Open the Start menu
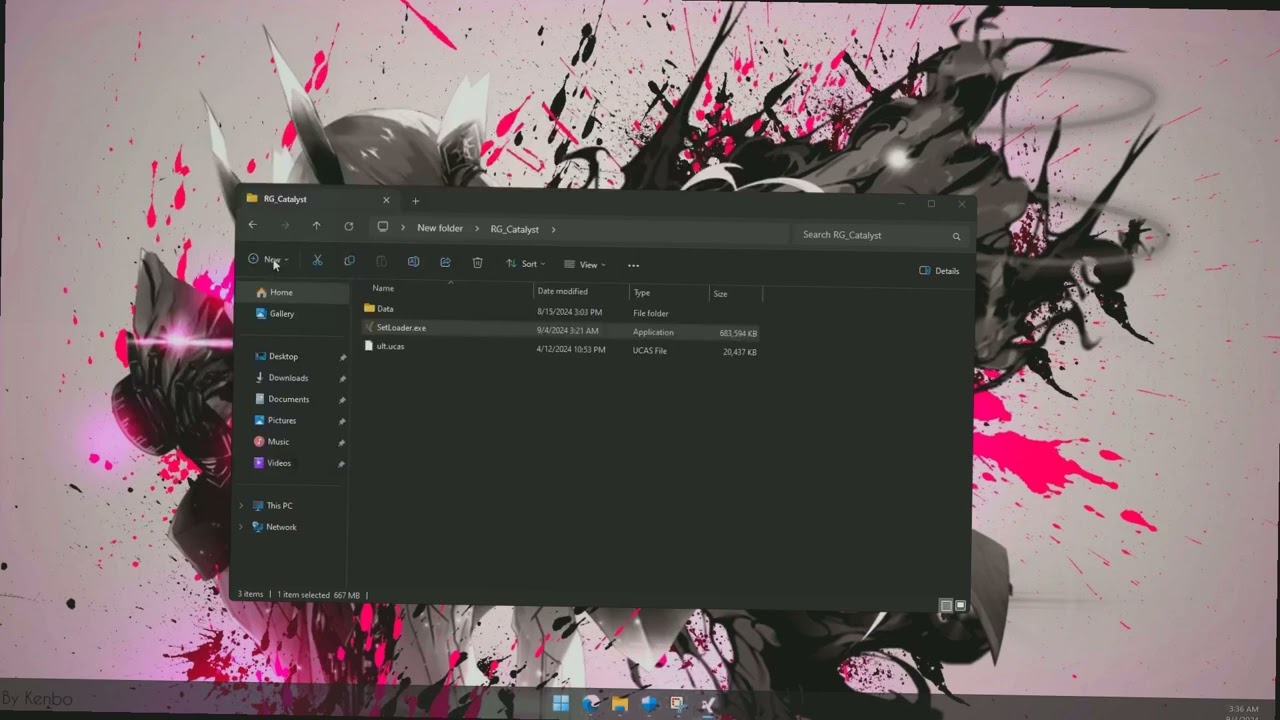 (x=560, y=703)
